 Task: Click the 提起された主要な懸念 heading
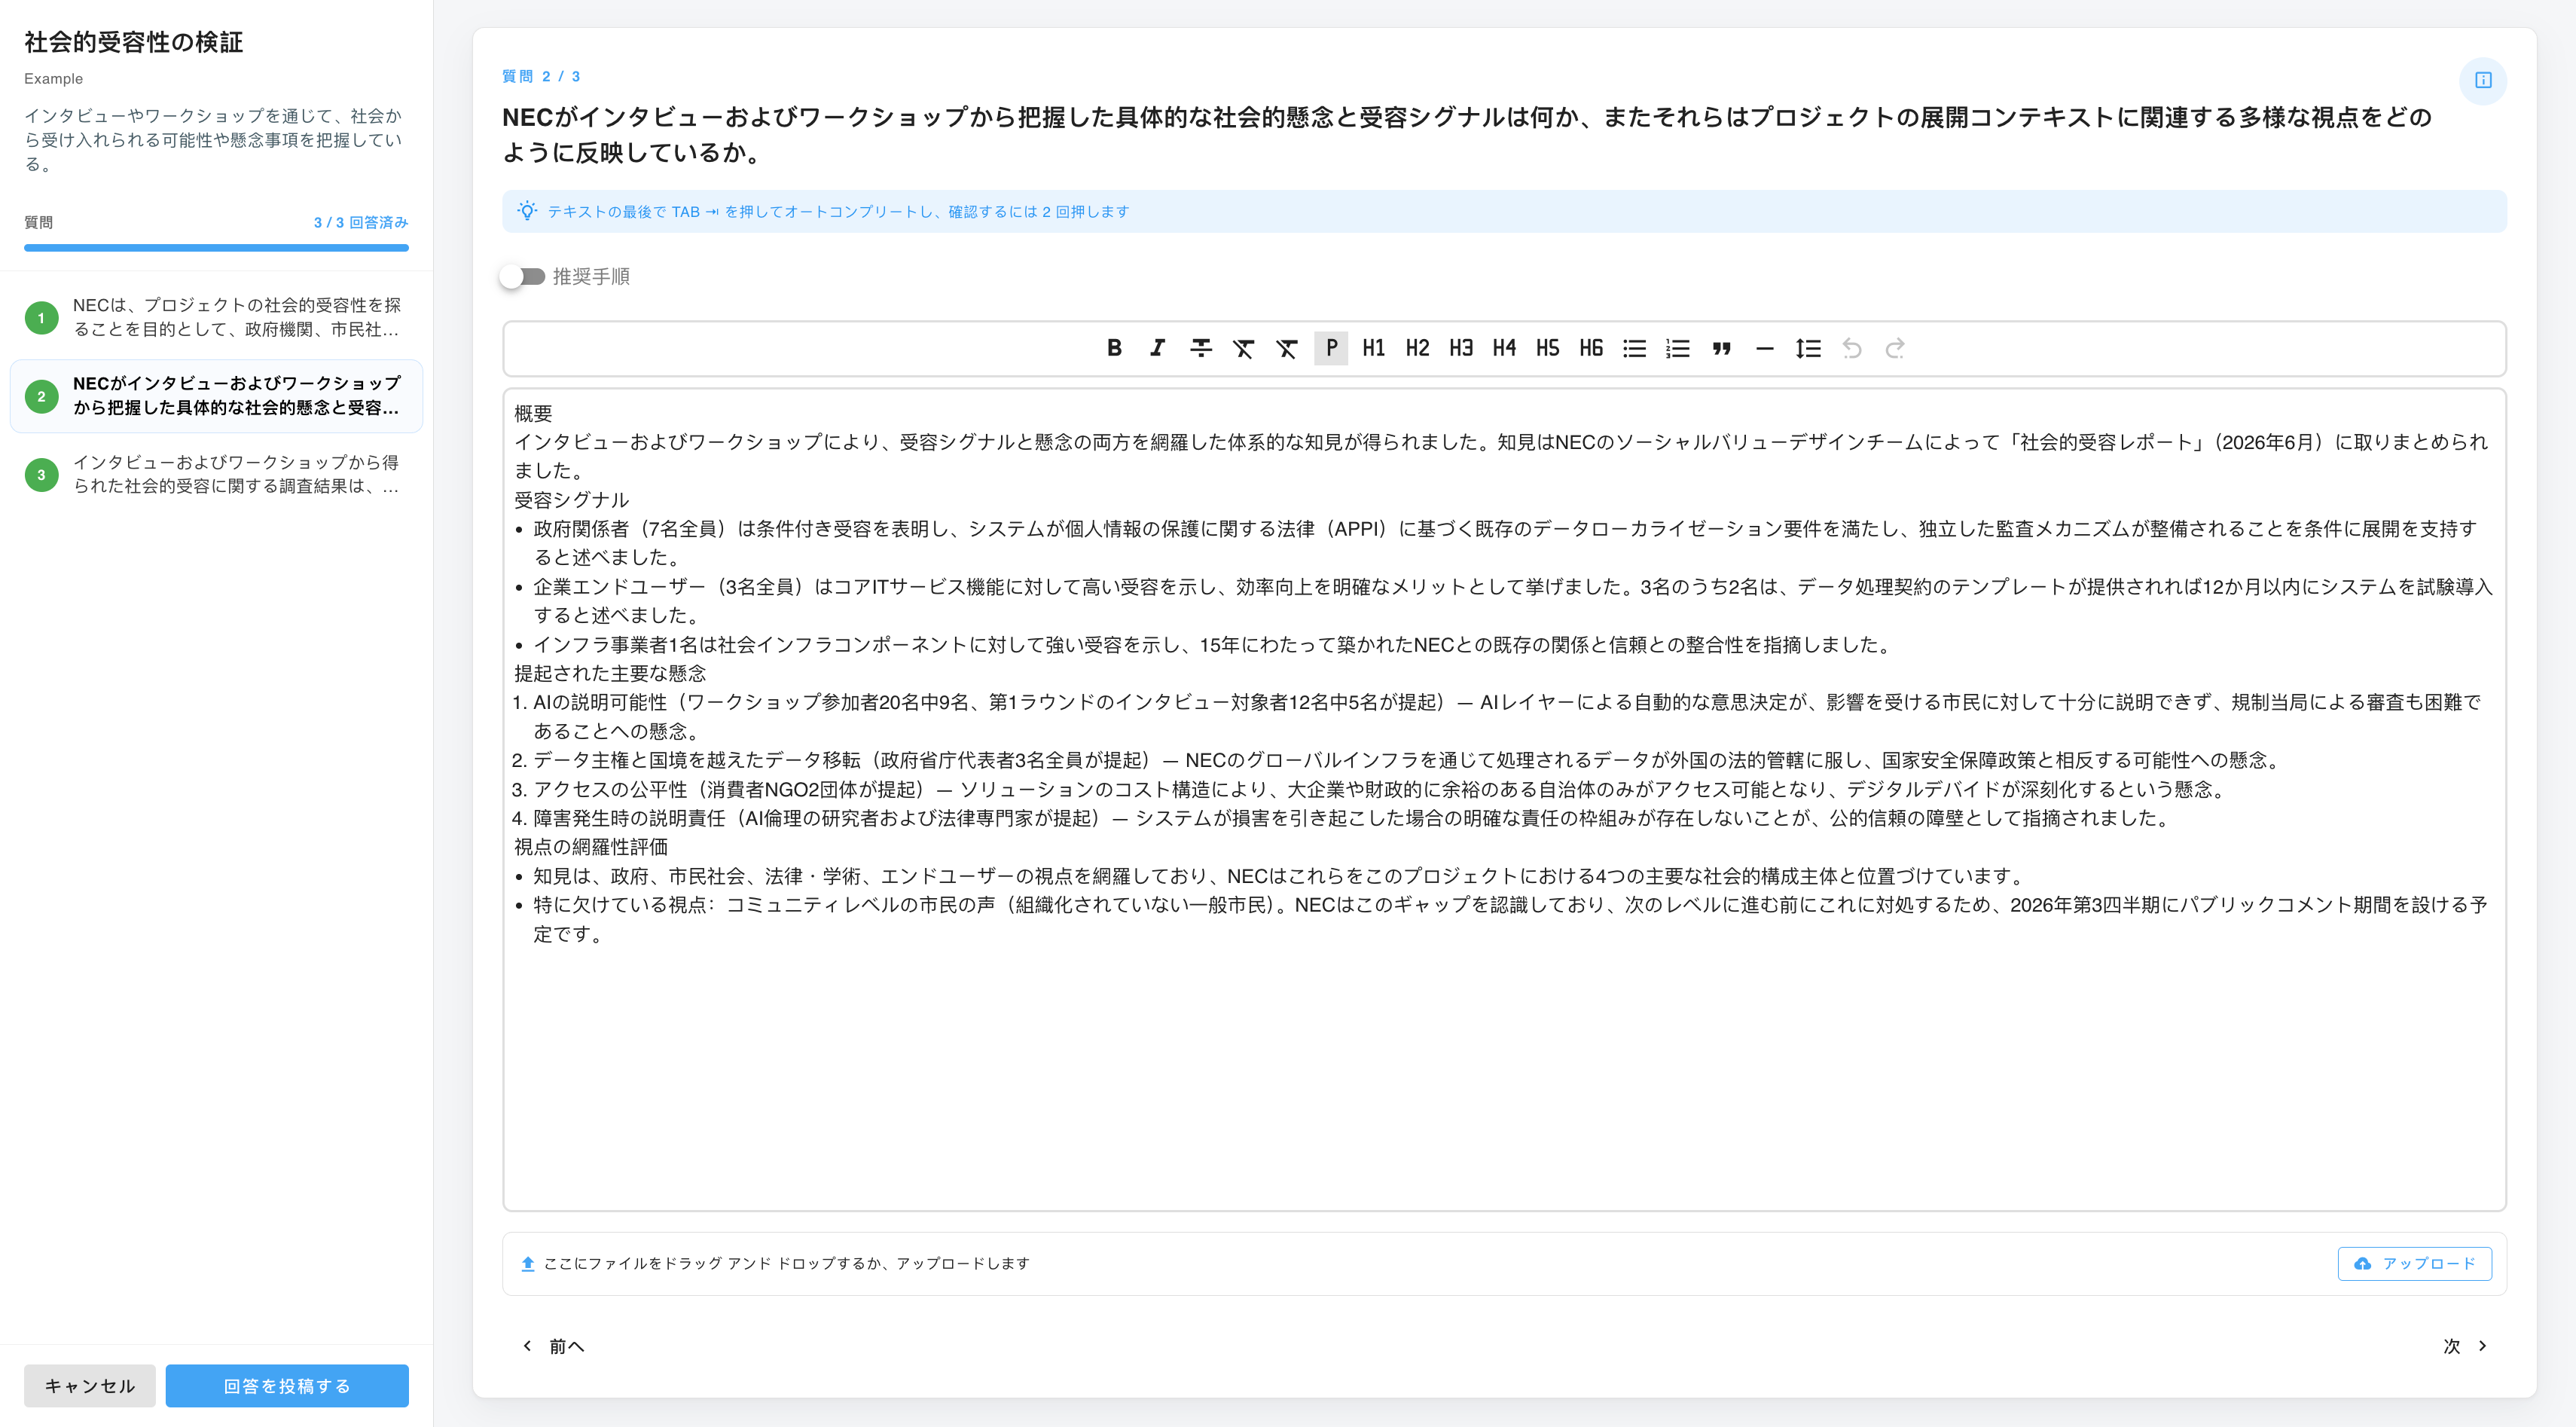pos(610,673)
